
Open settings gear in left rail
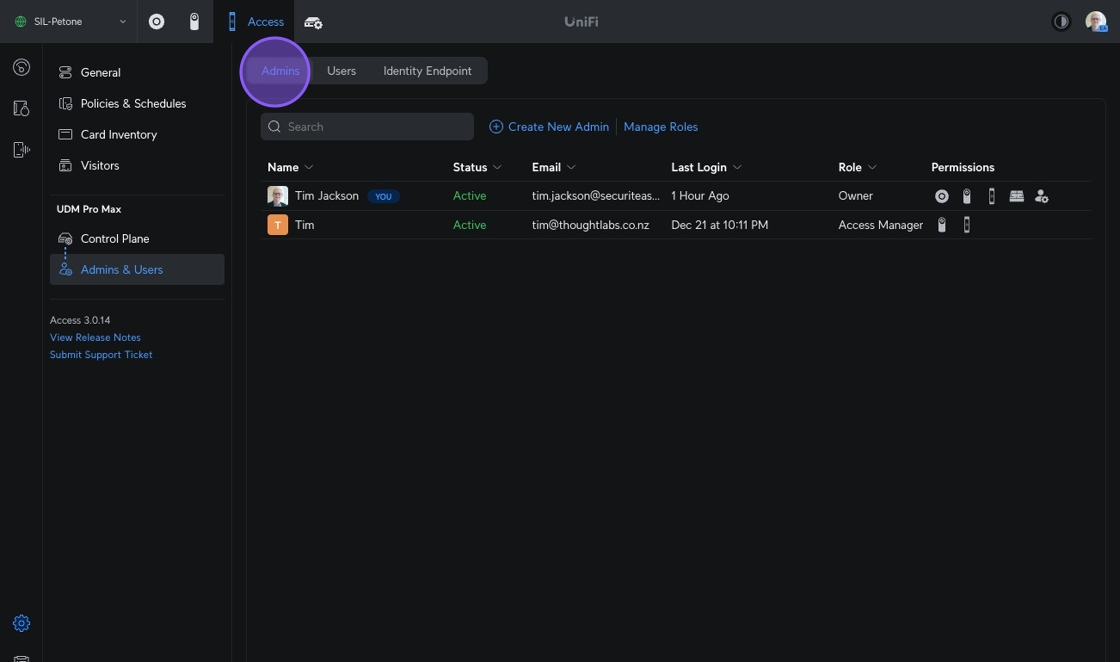pyautogui.click(x=21, y=623)
